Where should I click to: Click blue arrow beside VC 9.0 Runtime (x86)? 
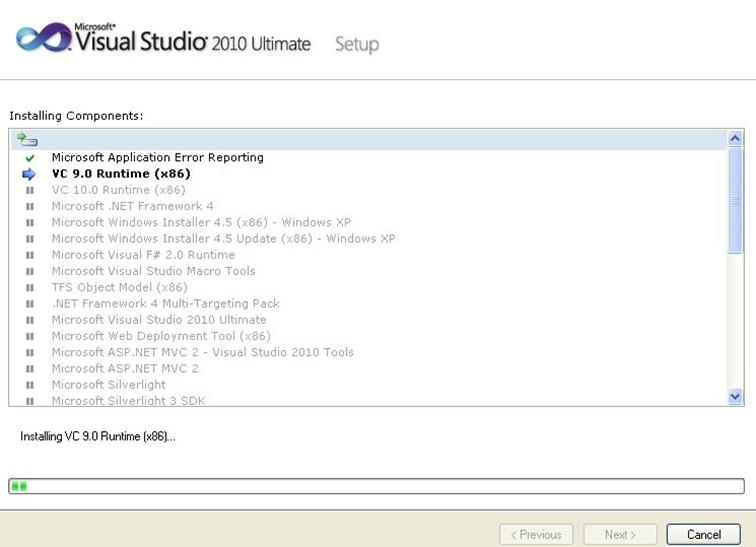point(29,174)
